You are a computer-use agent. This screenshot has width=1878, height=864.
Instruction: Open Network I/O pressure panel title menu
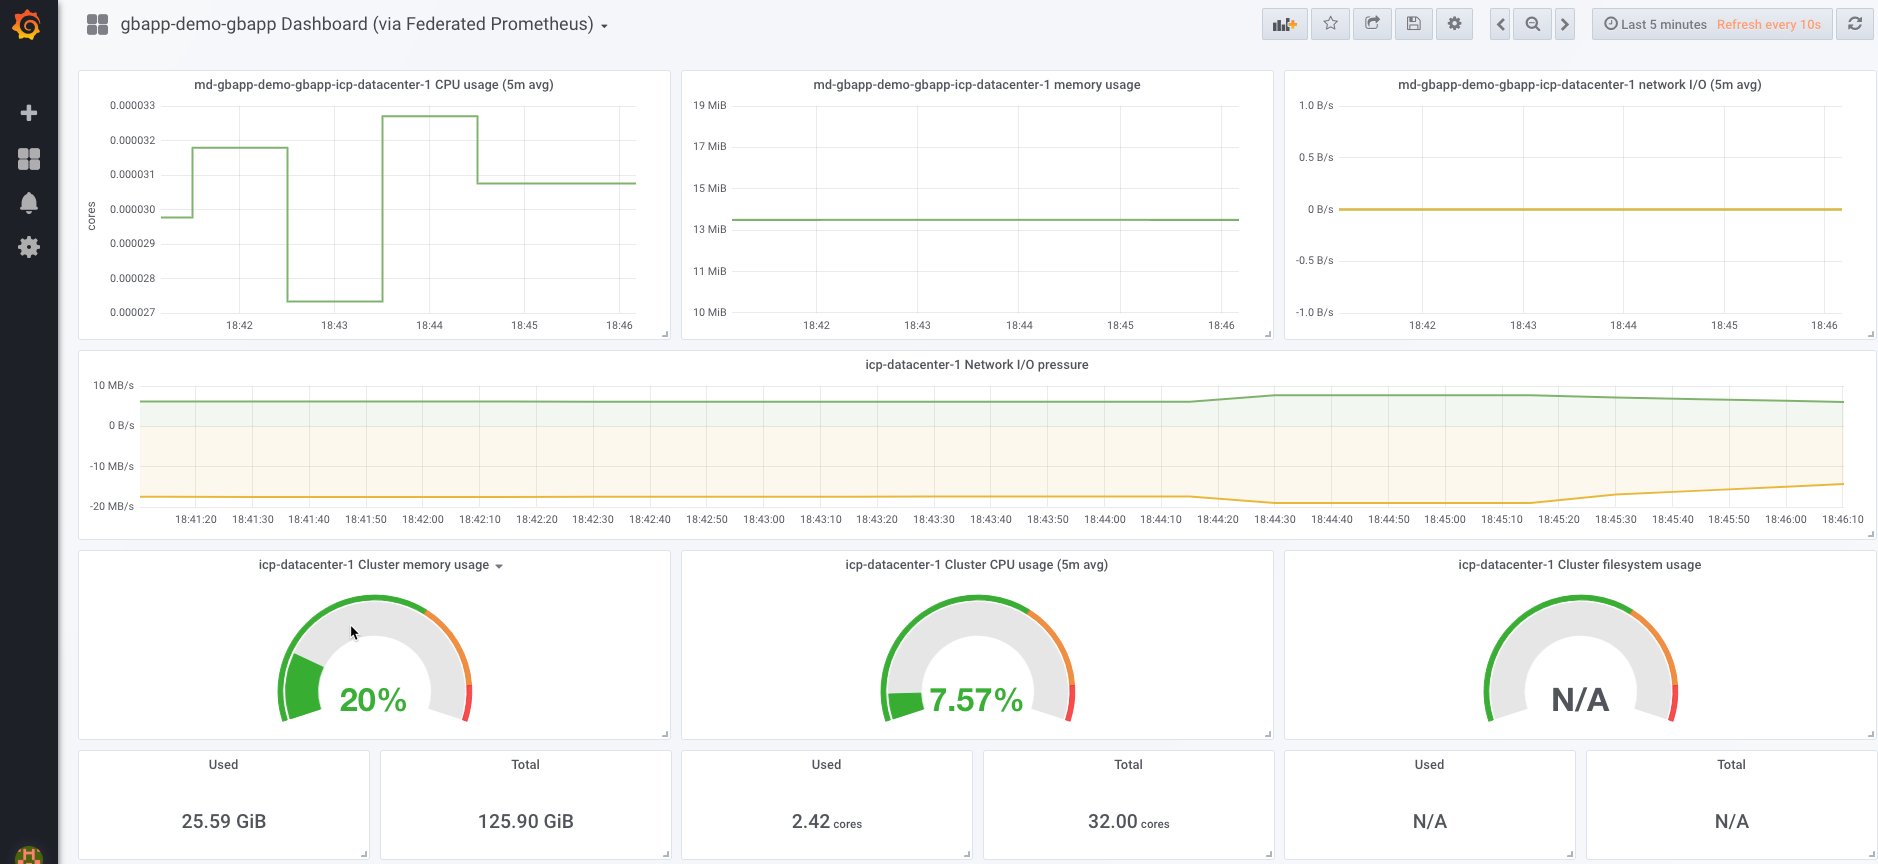[976, 365]
